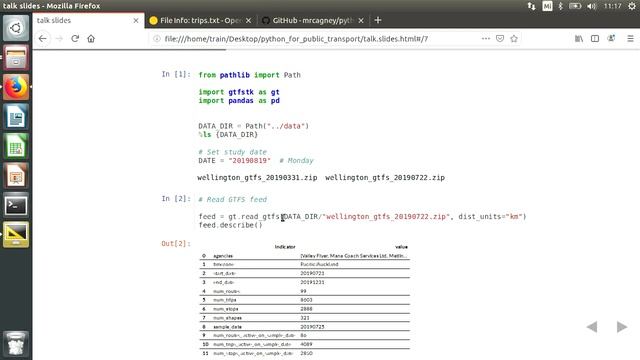Click the wellington_gtfs_20190331.zip output text
The image size is (640, 360).
click(x=257, y=178)
